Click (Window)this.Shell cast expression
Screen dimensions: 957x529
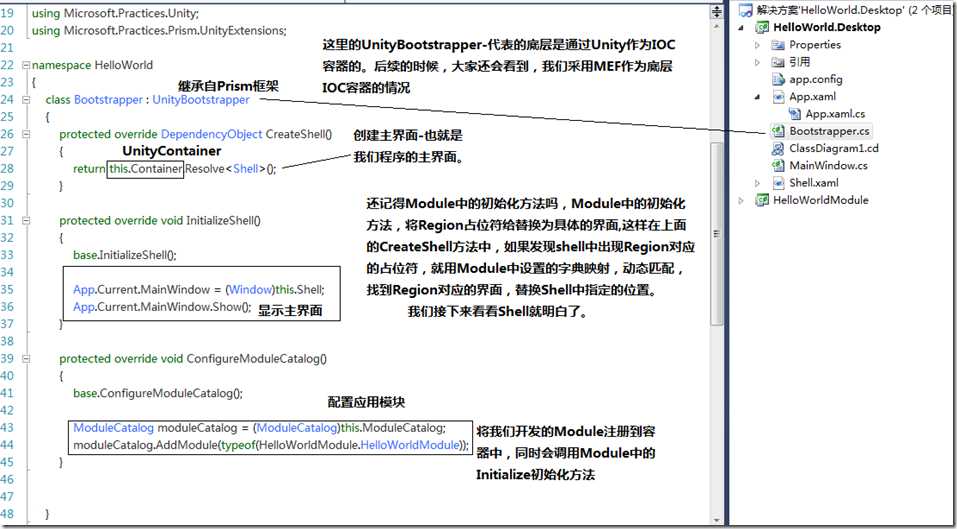tap(275, 289)
